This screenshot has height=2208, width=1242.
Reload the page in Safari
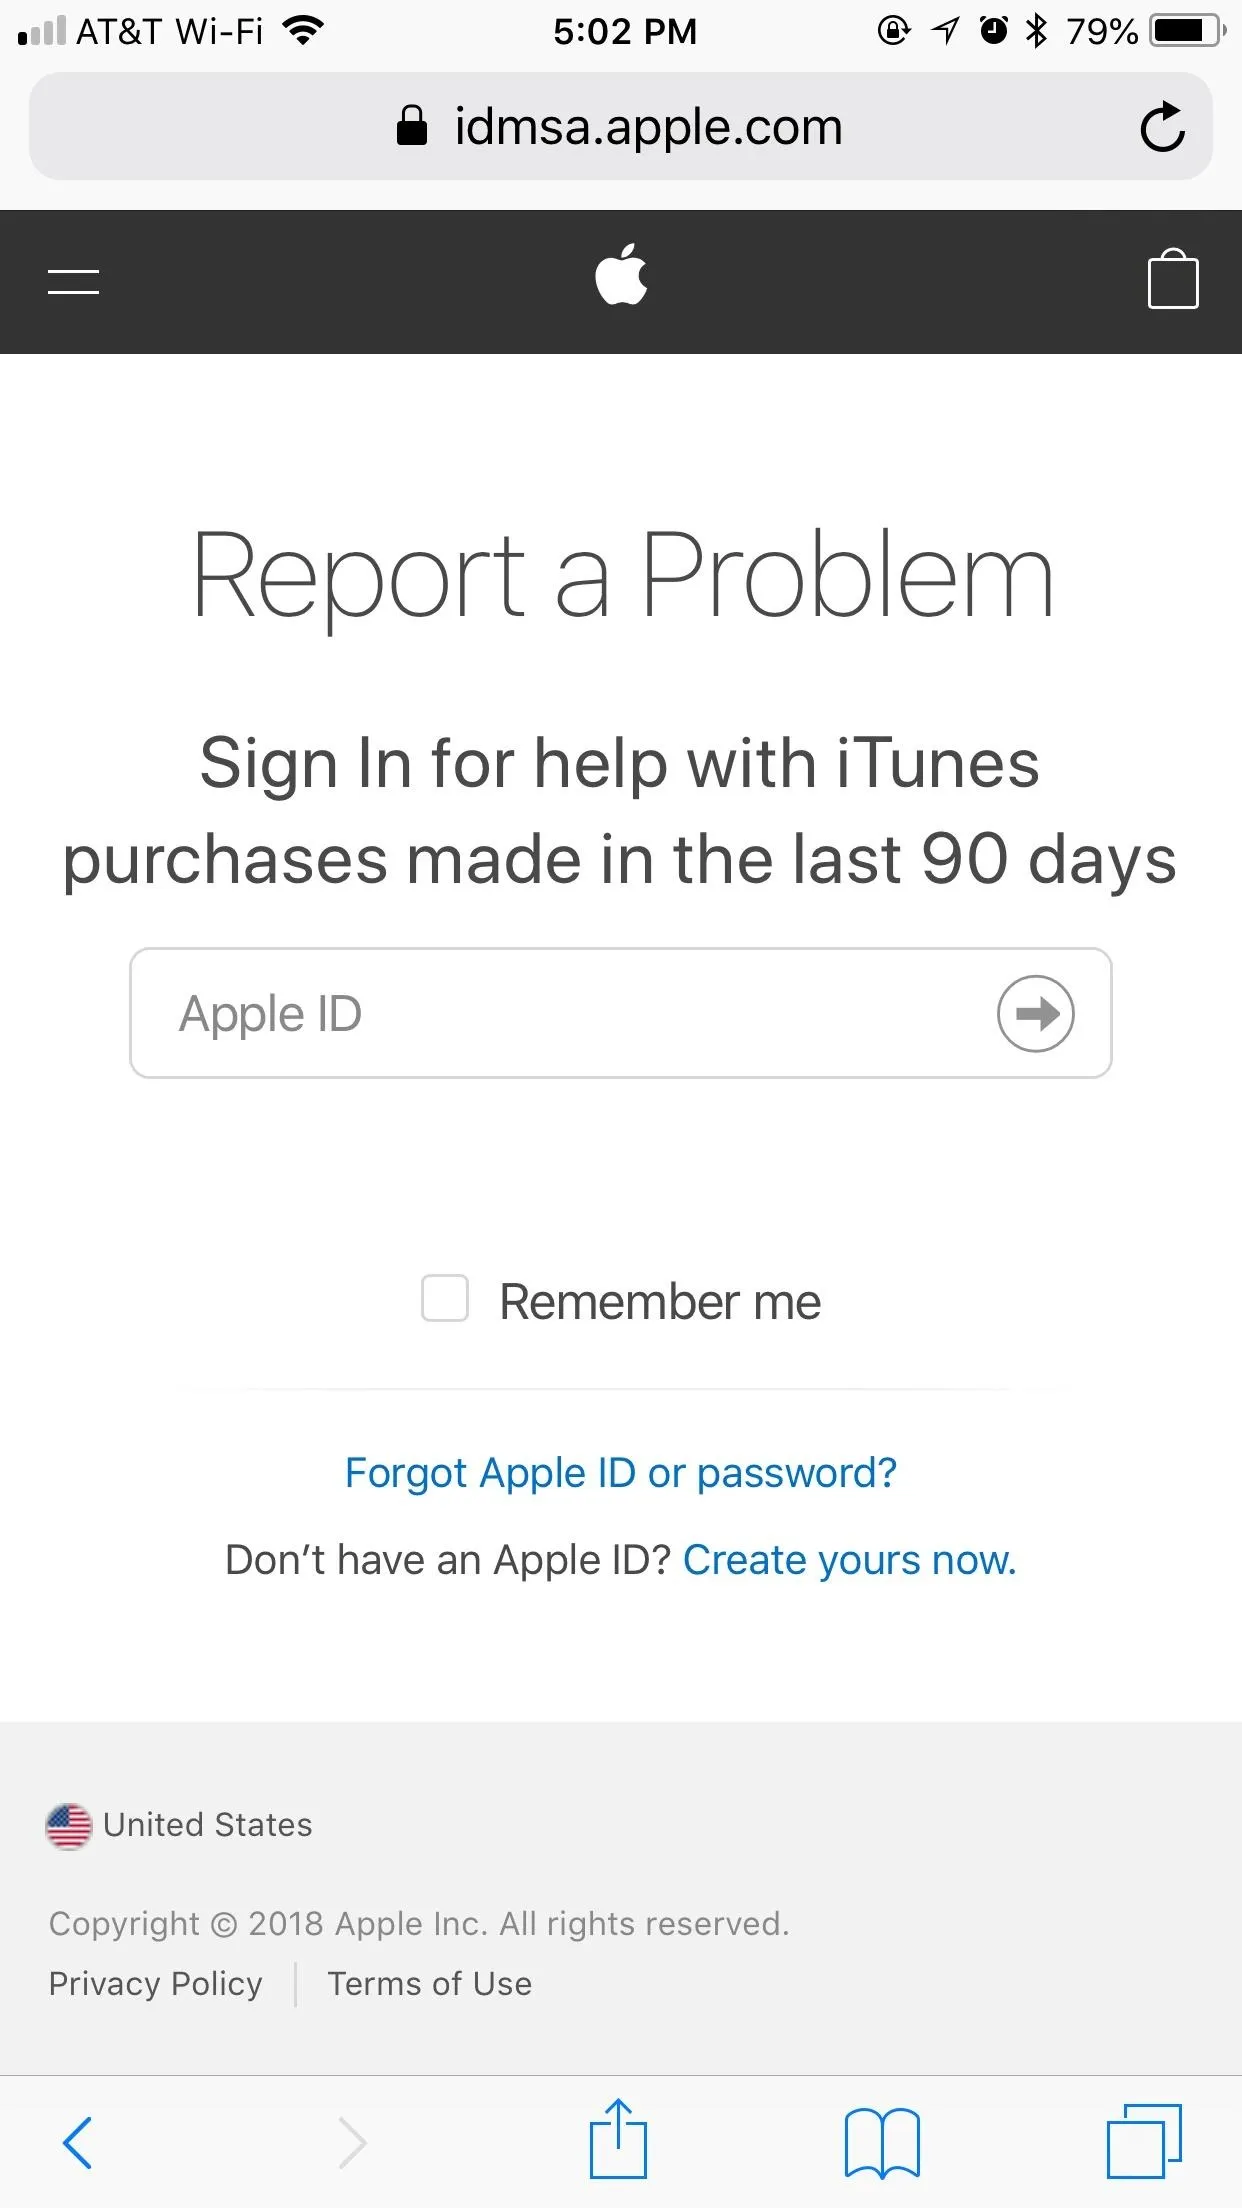1162,127
